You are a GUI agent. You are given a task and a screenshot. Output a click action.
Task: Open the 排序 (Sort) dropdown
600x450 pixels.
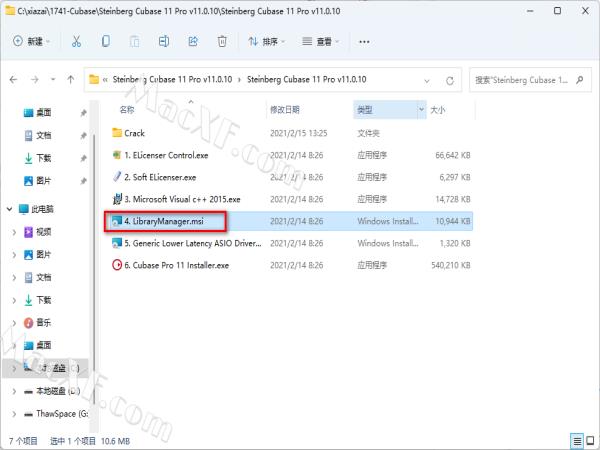pyautogui.click(x=267, y=41)
